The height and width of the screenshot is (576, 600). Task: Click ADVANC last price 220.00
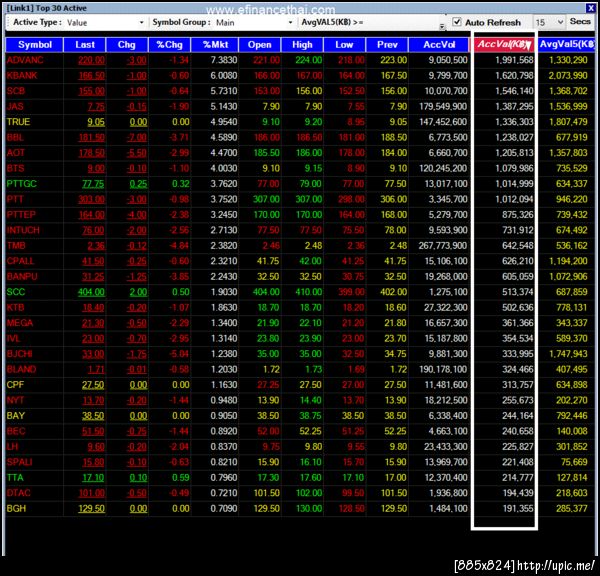pos(91,60)
